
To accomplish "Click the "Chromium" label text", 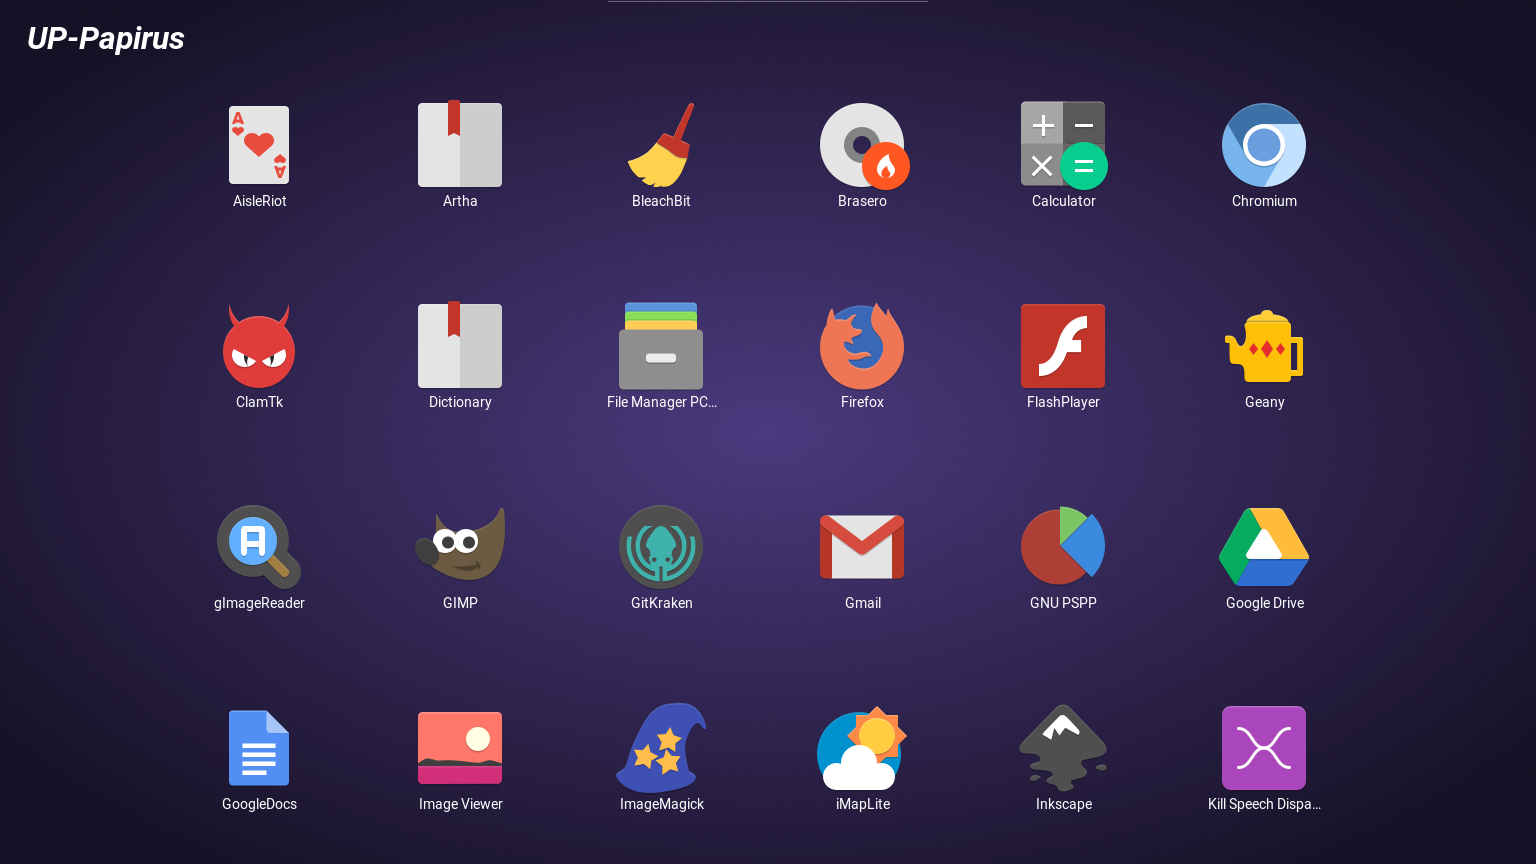I will (1264, 201).
